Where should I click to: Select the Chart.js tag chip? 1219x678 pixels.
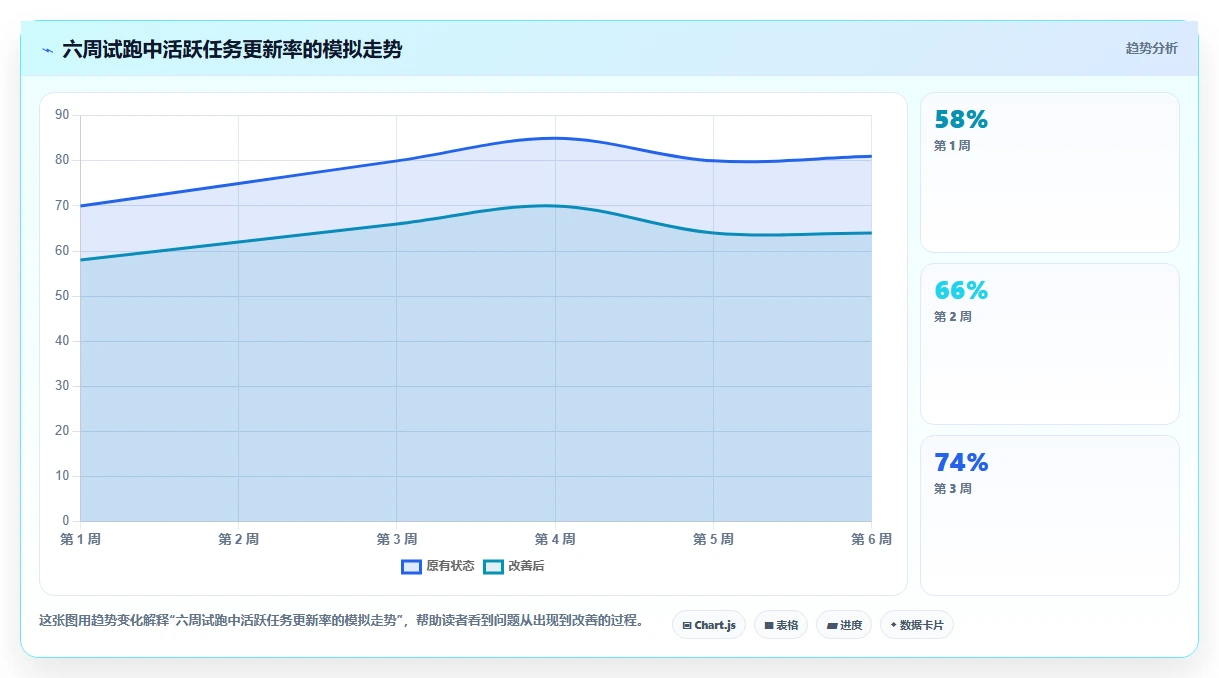(x=709, y=625)
